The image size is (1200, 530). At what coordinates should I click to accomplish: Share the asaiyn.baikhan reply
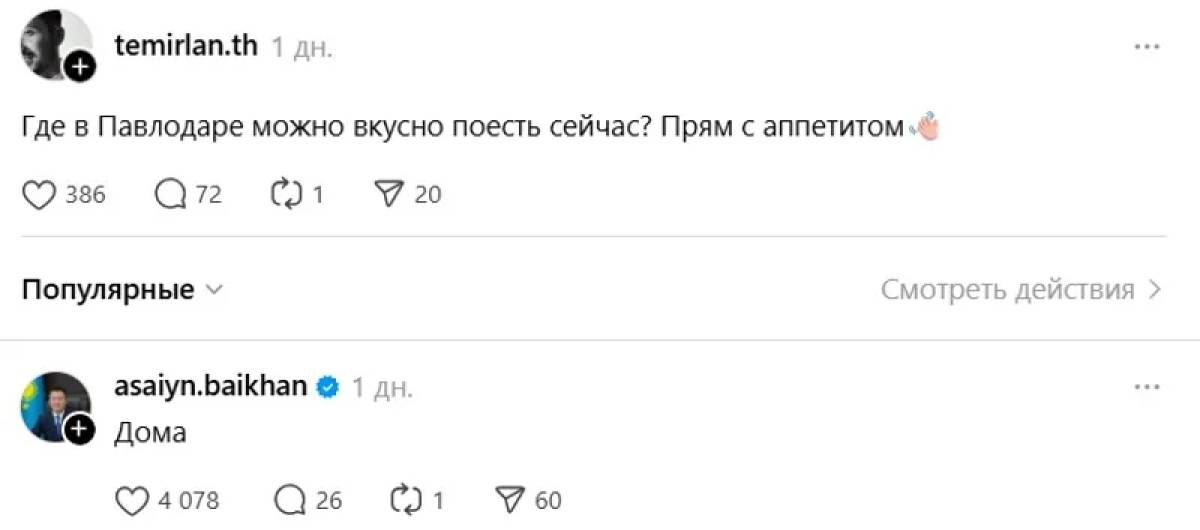(510, 499)
